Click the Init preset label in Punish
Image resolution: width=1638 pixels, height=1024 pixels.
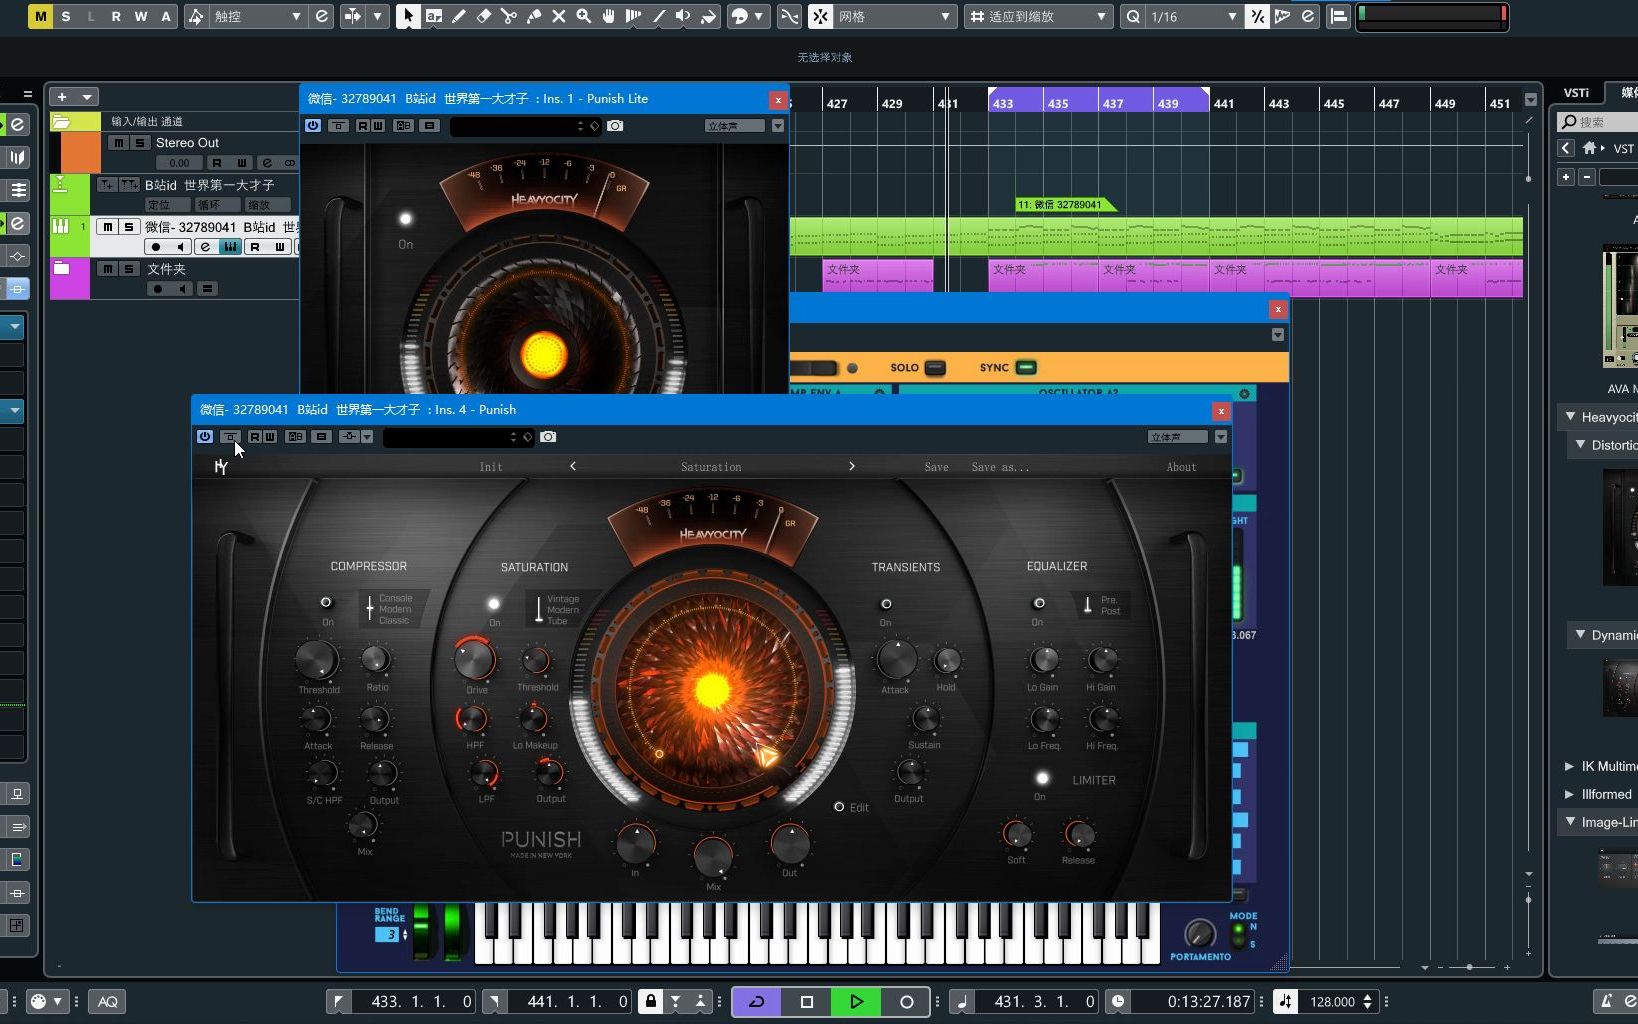(491, 467)
